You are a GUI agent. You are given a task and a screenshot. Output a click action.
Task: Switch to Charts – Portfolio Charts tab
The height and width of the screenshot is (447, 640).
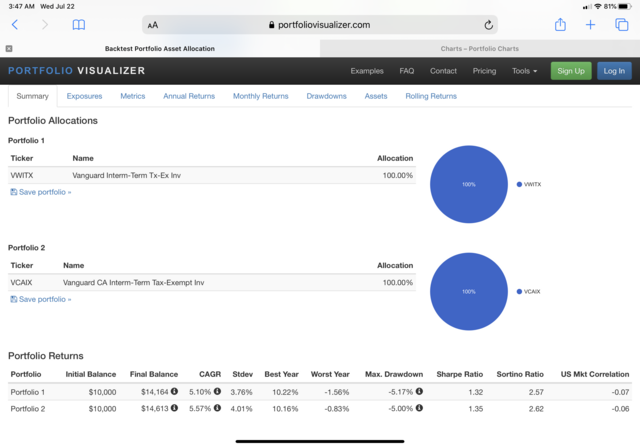tap(480, 49)
